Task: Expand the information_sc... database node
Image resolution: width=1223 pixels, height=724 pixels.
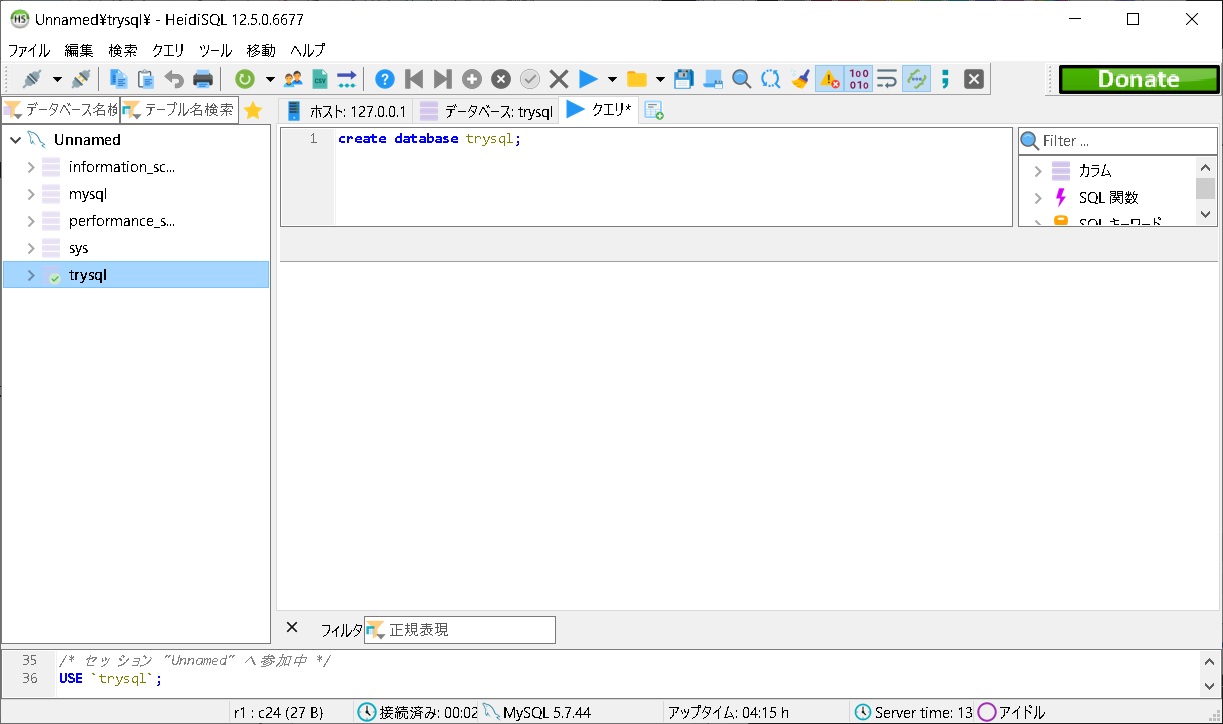Action: tap(31, 167)
